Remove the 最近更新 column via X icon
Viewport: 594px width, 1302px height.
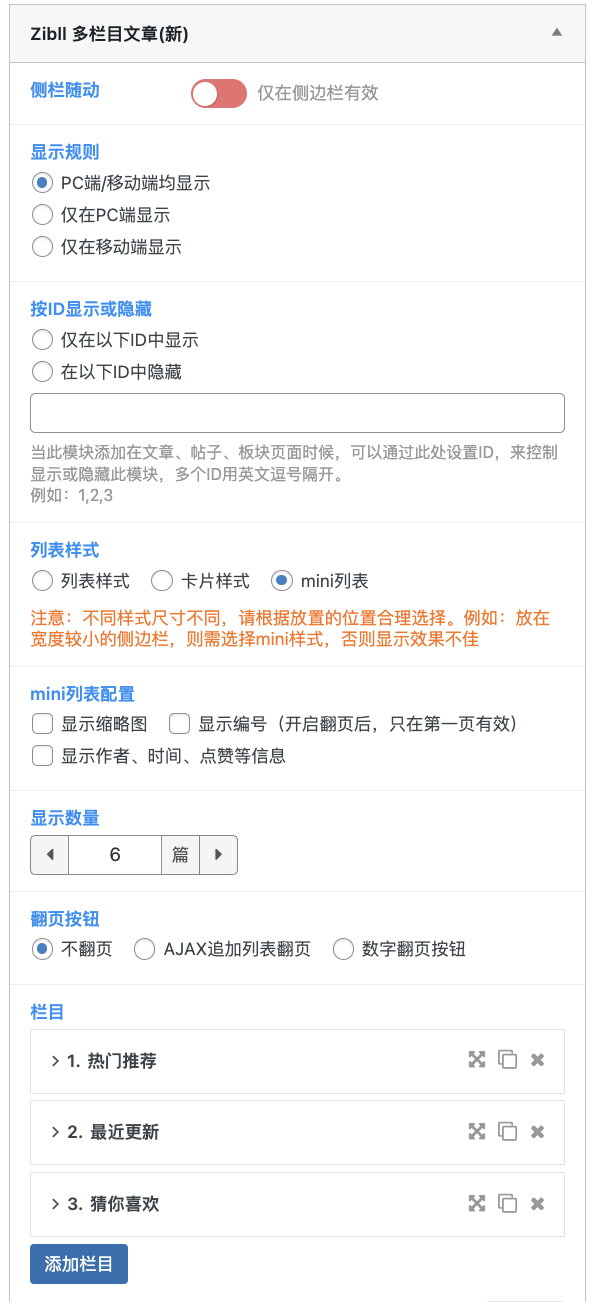pyautogui.click(x=537, y=1131)
